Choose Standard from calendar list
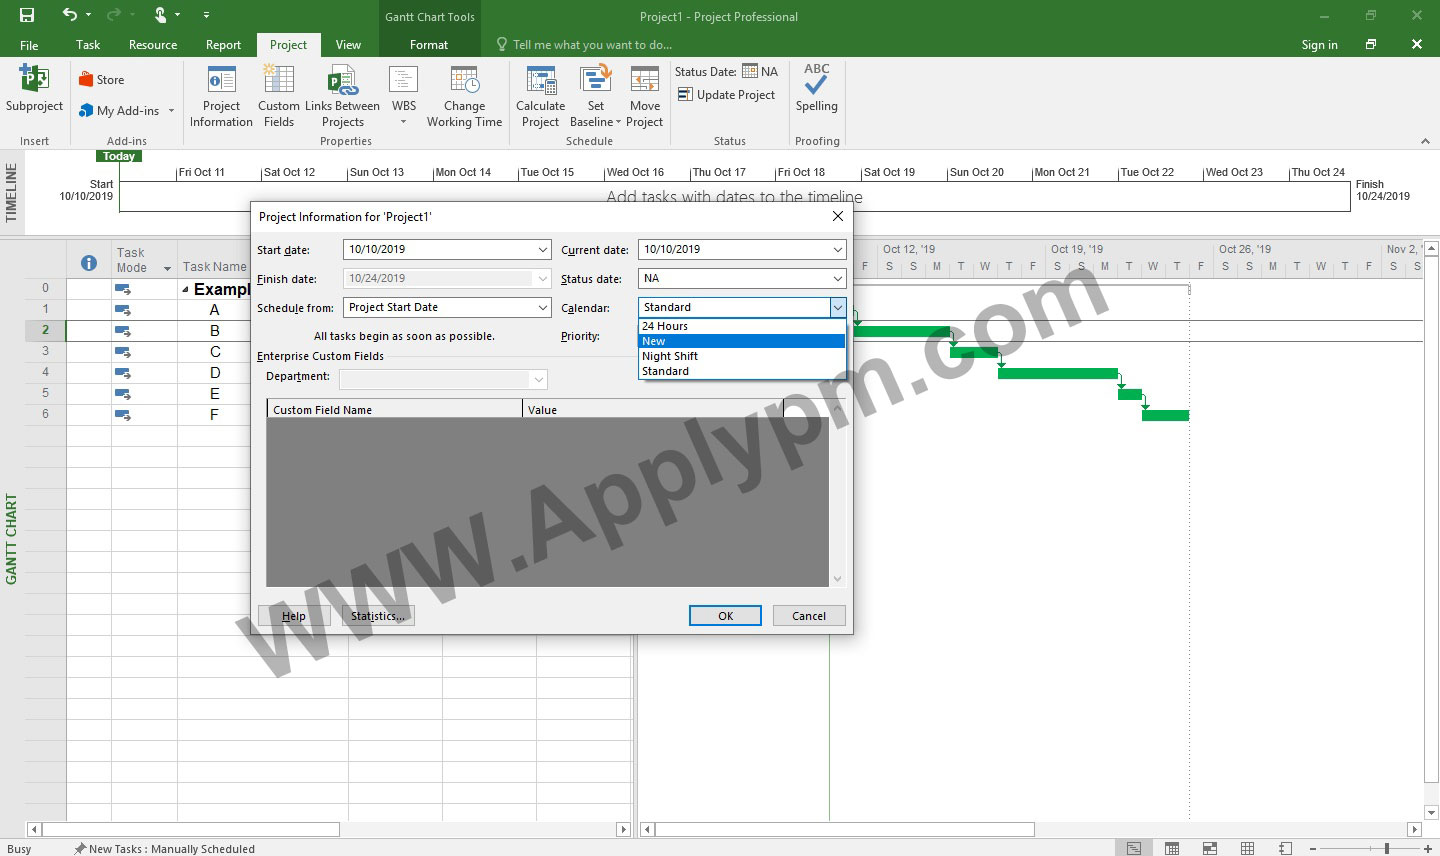Viewport: 1440px width, 856px height. click(742, 371)
